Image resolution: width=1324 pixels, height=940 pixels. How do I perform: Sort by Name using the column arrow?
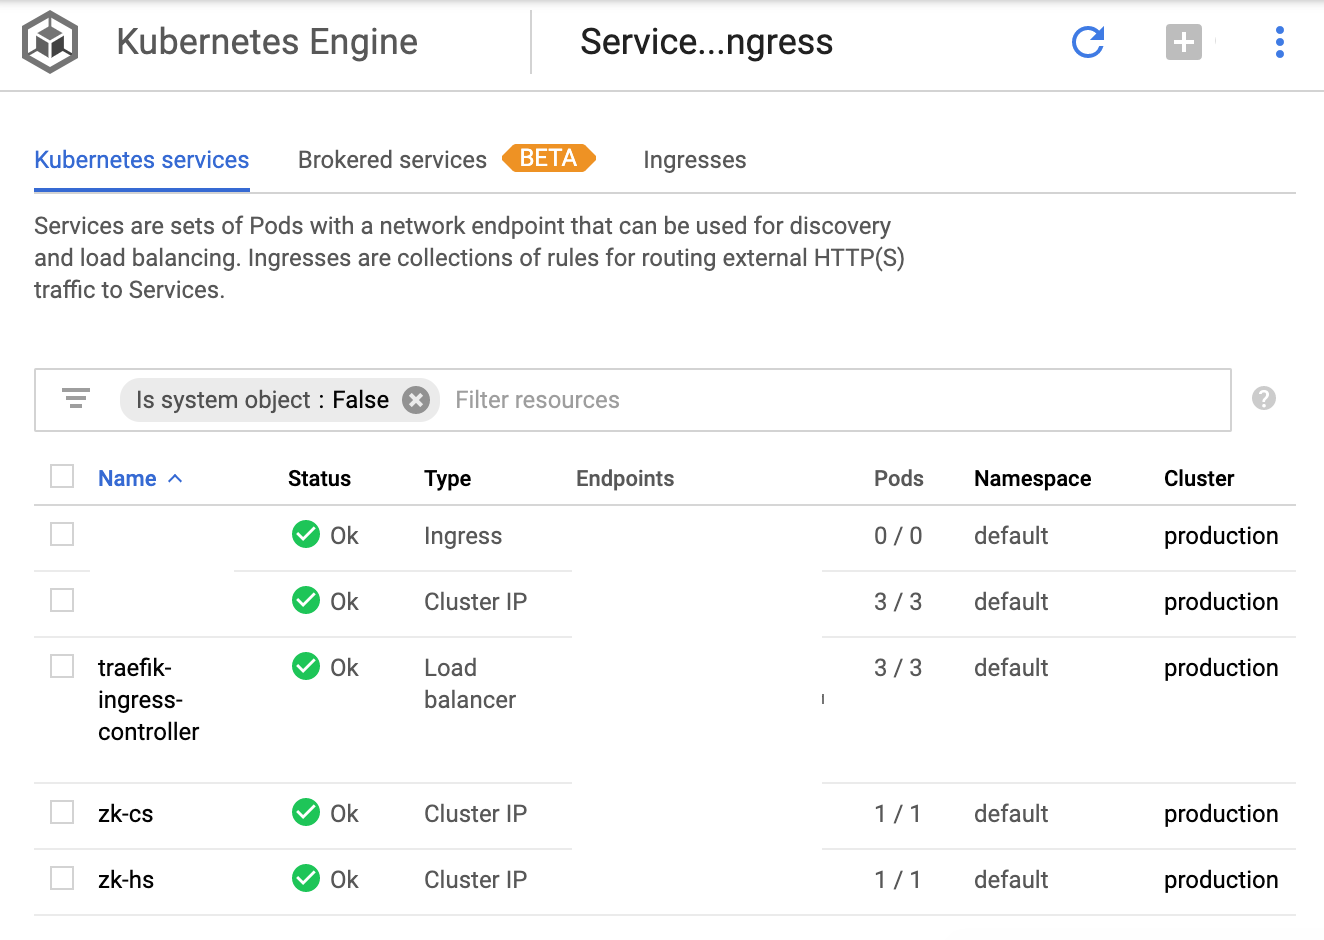point(175,479)
